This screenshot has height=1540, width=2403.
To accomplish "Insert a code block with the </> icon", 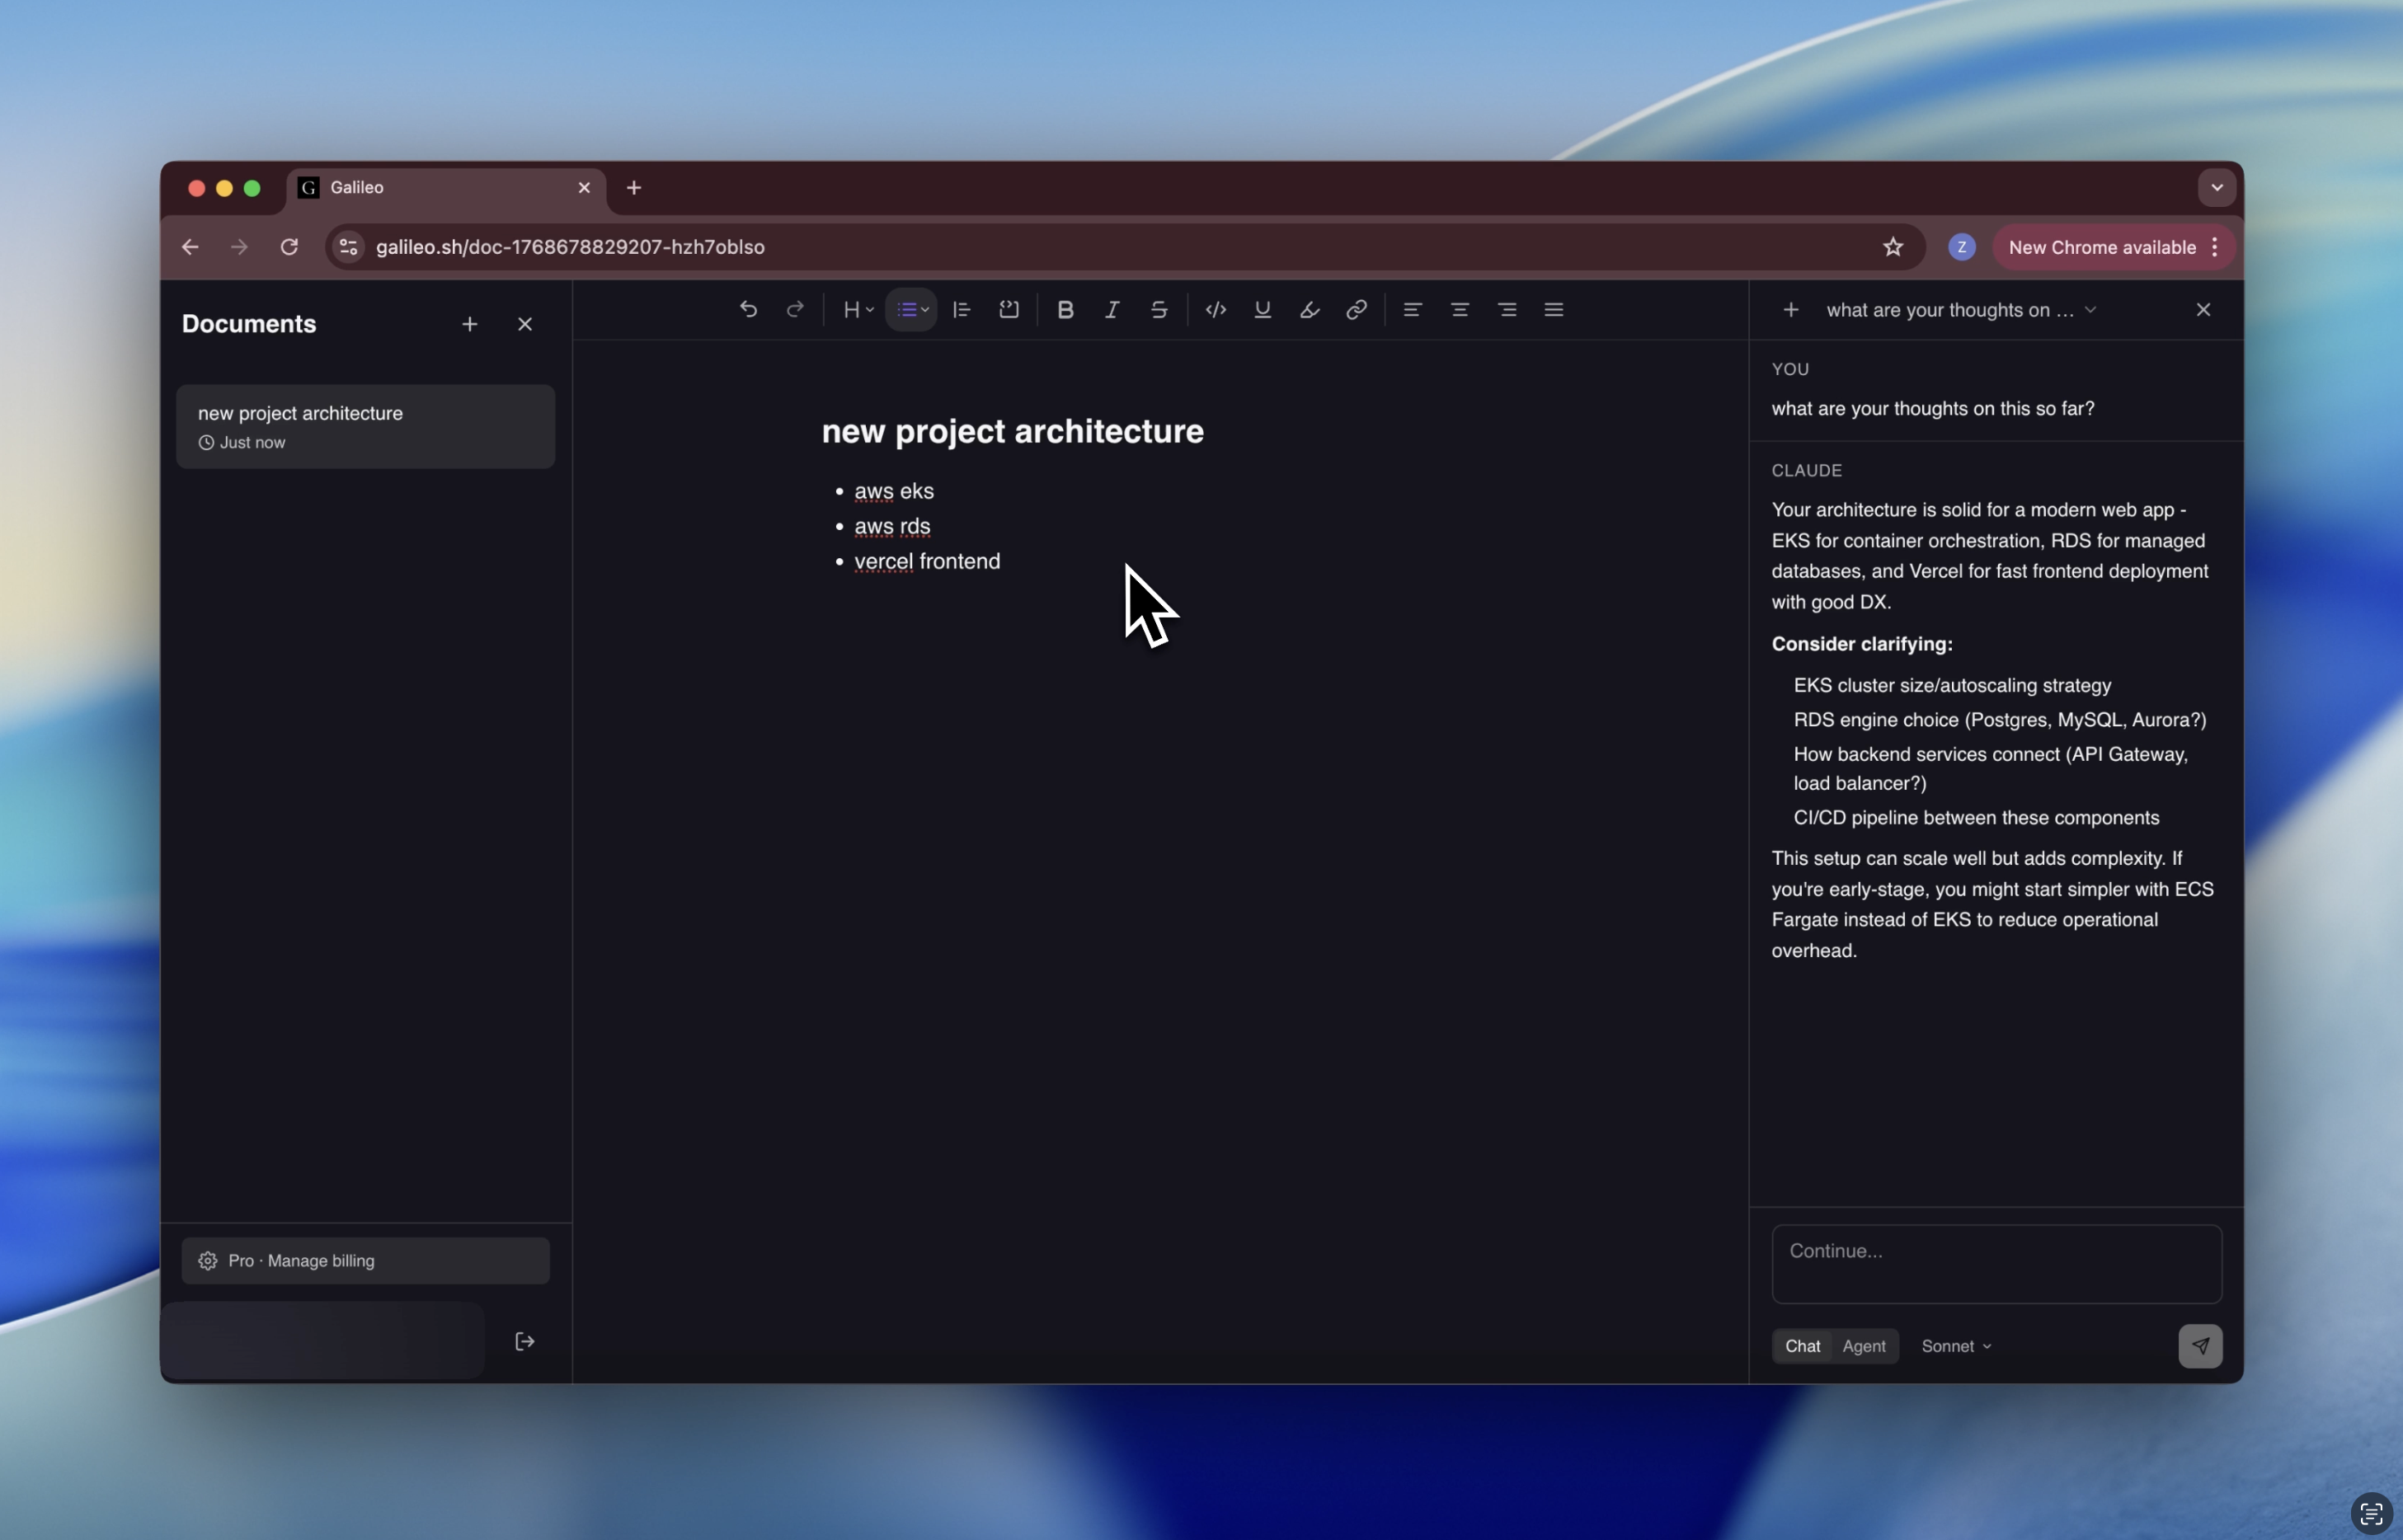I will click(x=1216, y=310).
